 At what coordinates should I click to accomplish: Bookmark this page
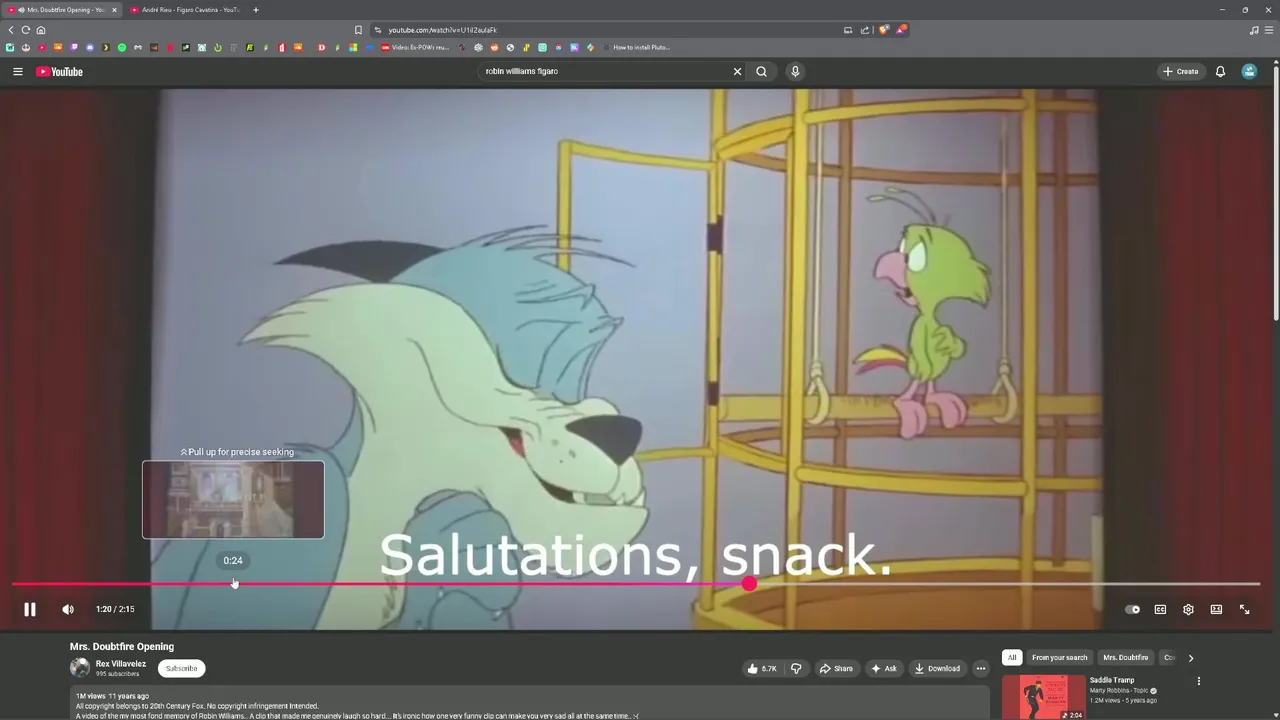click(358, 30)
